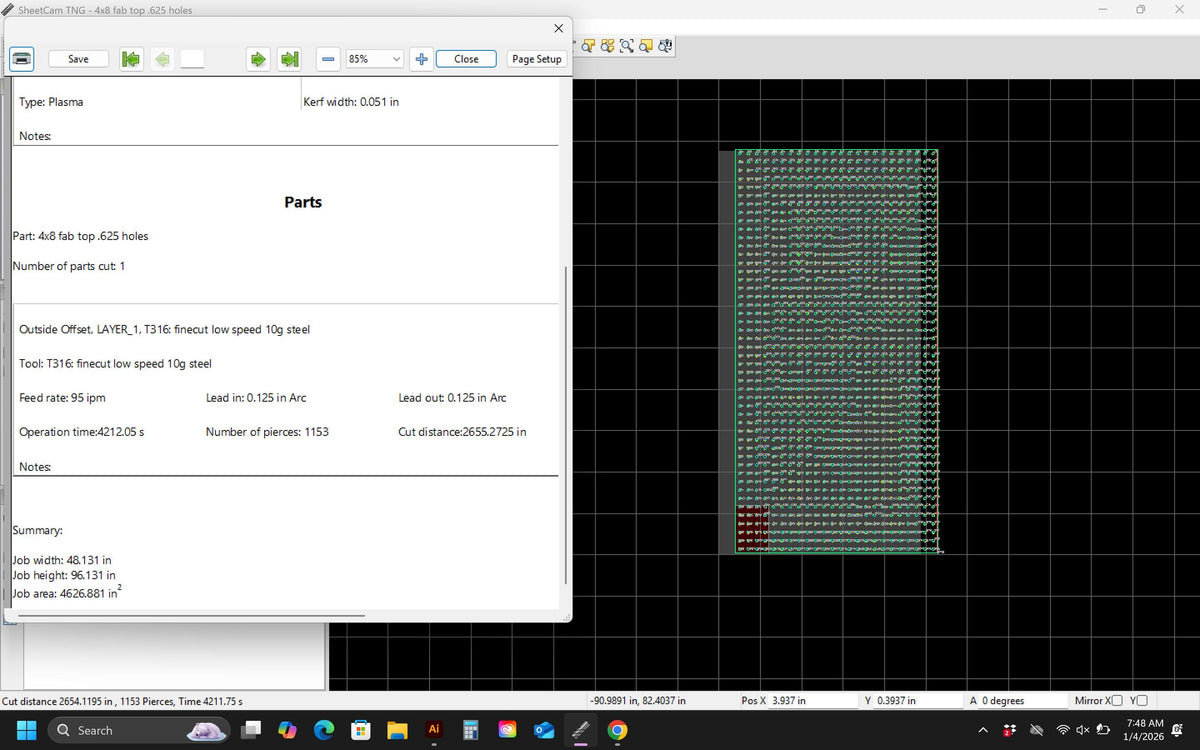Click 'Part: 4x8 fab top .625 holes'
This screenshot has height=750, width=1200.
tap(81, 236)
